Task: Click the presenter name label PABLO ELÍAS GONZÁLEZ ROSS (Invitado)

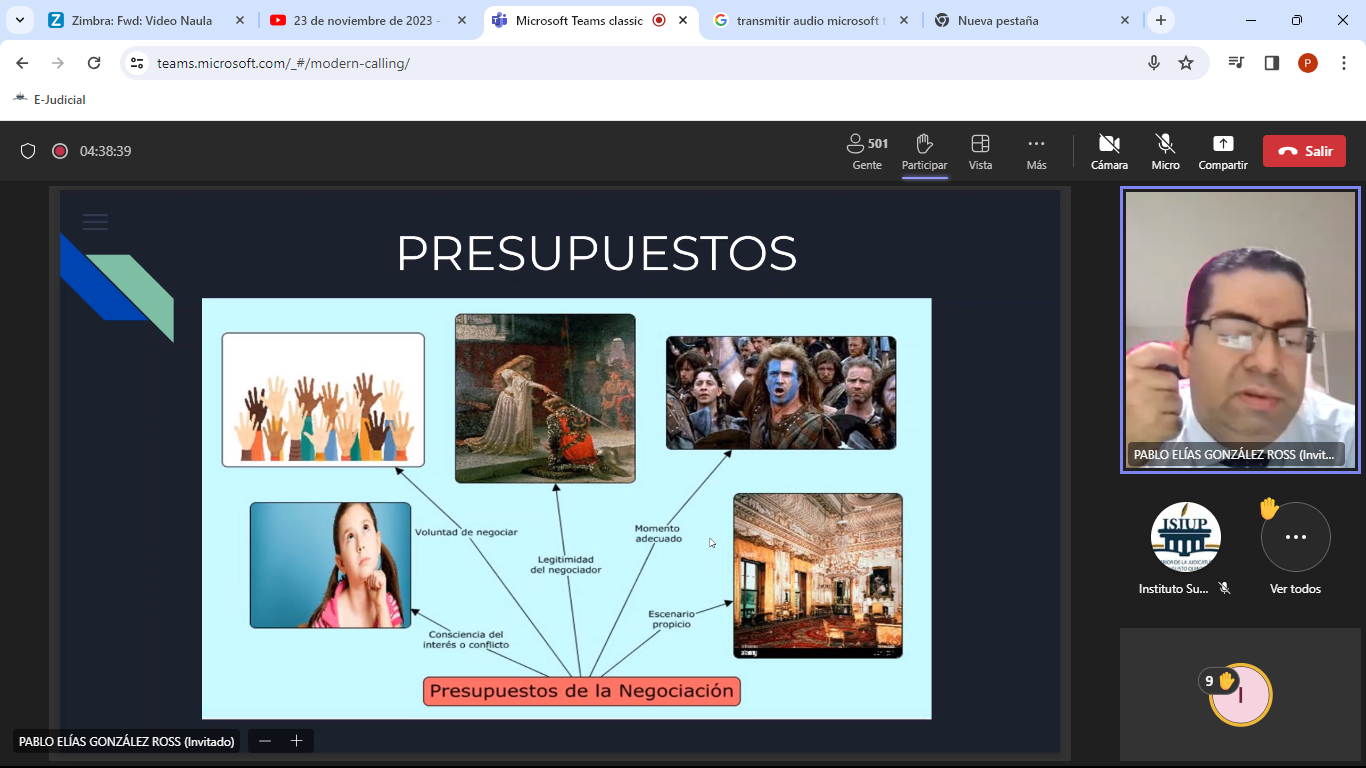Action: tap(126, 741)
